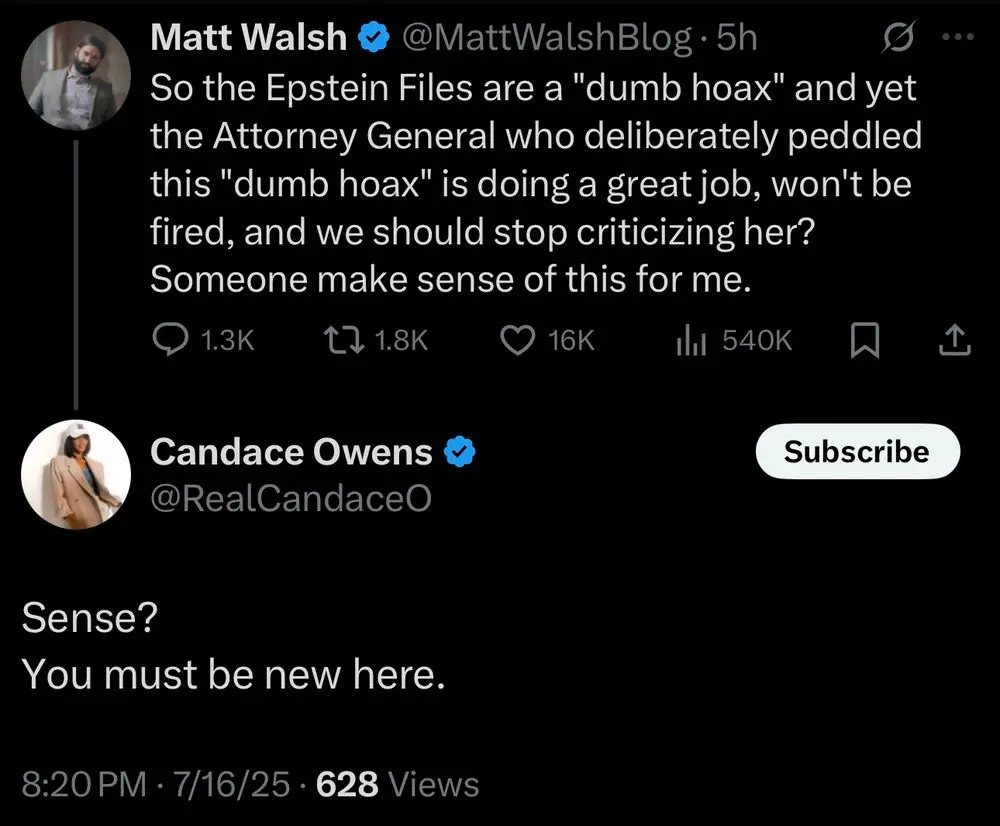Bookmark Matt Walsh's post
The height and width of the screenshot is (826, 1000).
[x=863, y=341]
